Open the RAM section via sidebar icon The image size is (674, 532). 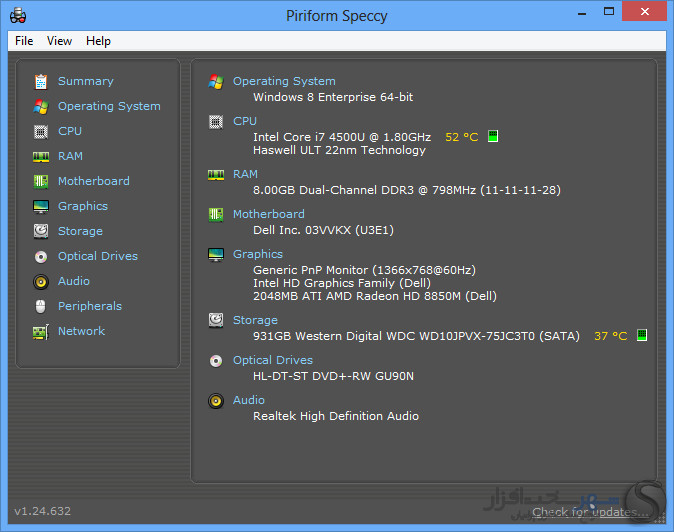pyautogui.click(x=41, y=156)
